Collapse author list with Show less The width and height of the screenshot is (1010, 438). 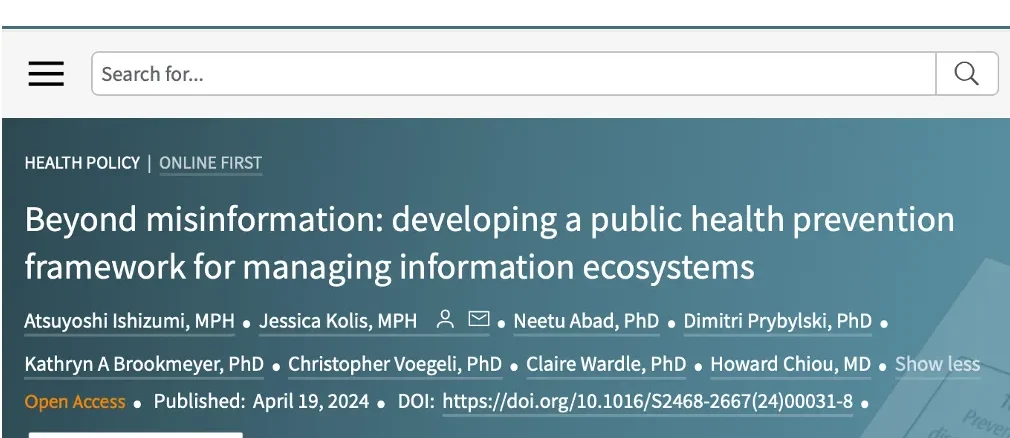pos(937,364)
